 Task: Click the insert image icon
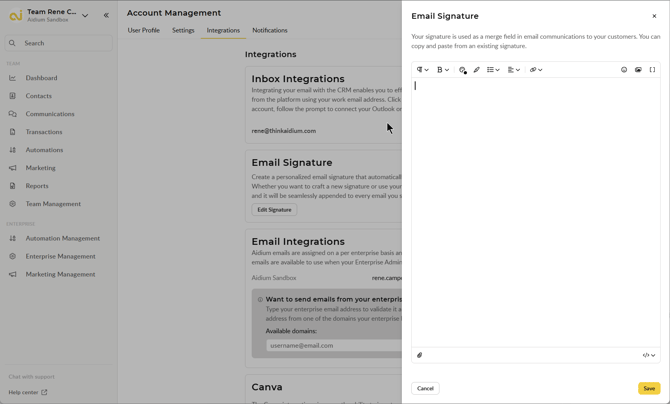tap(638, 70)
